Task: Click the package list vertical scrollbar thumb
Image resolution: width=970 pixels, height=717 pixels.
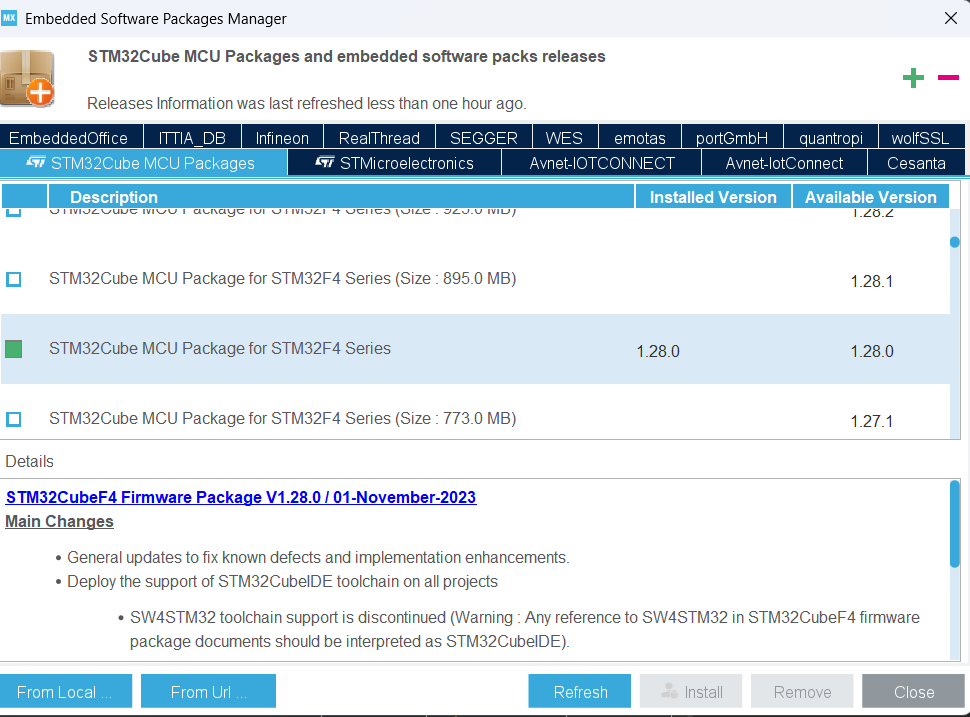Action: pos(955,242)
